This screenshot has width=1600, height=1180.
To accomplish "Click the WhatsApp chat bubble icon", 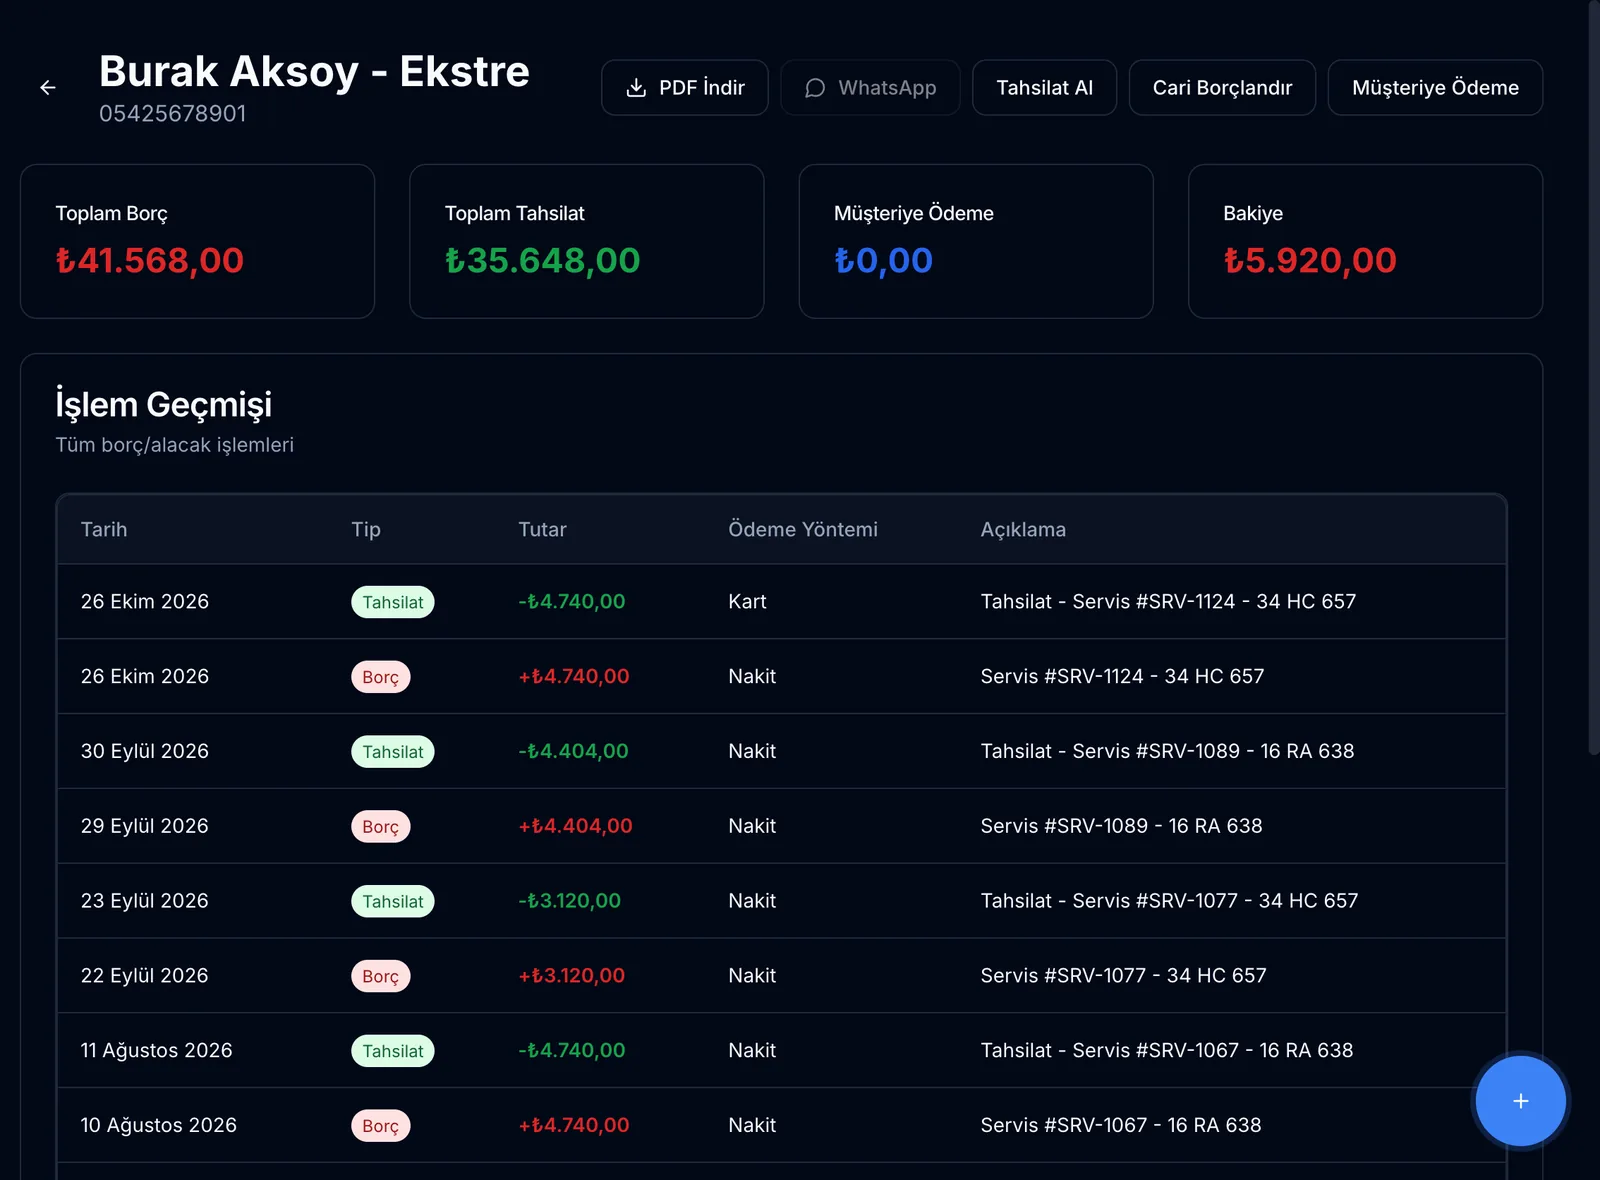I will click(x=815, y=88).
